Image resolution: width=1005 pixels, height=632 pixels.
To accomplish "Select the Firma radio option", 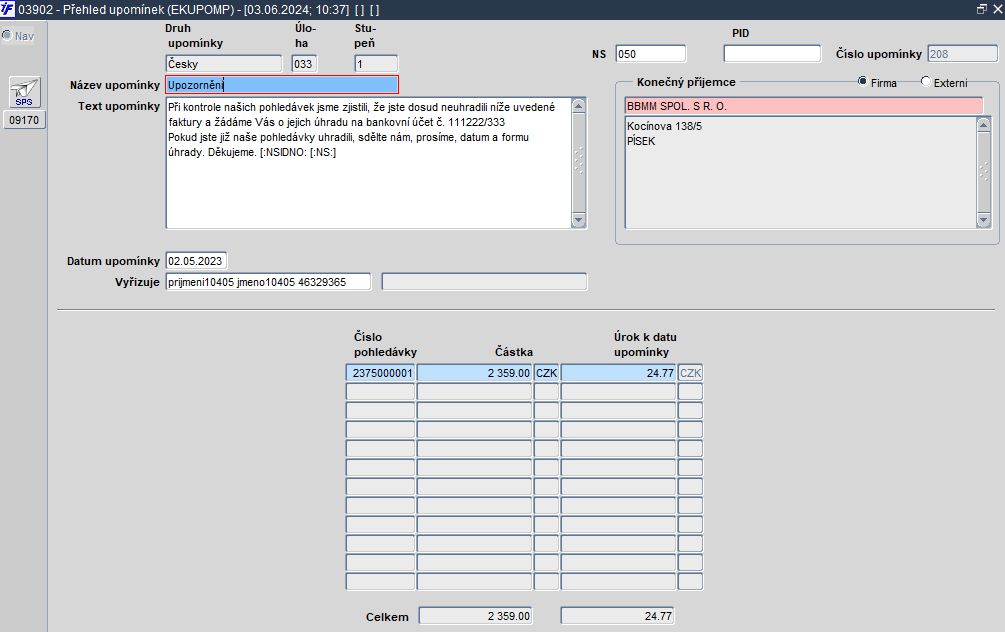I will click(862, 81).
